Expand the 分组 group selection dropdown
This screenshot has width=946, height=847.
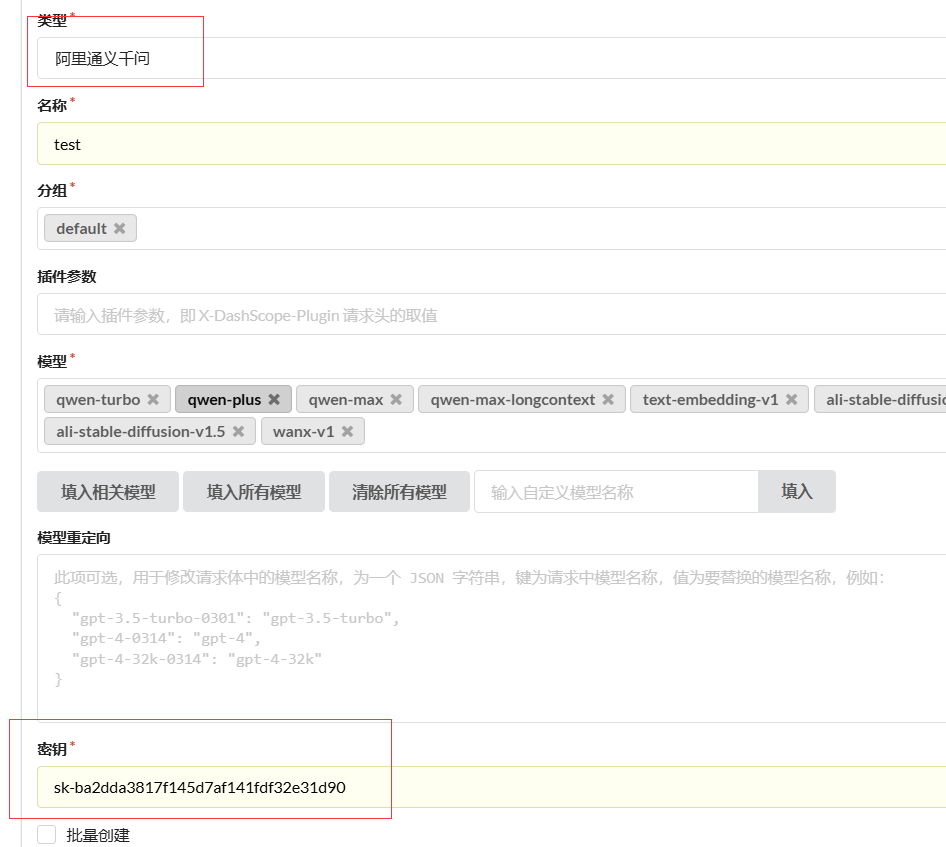[540, 229]
